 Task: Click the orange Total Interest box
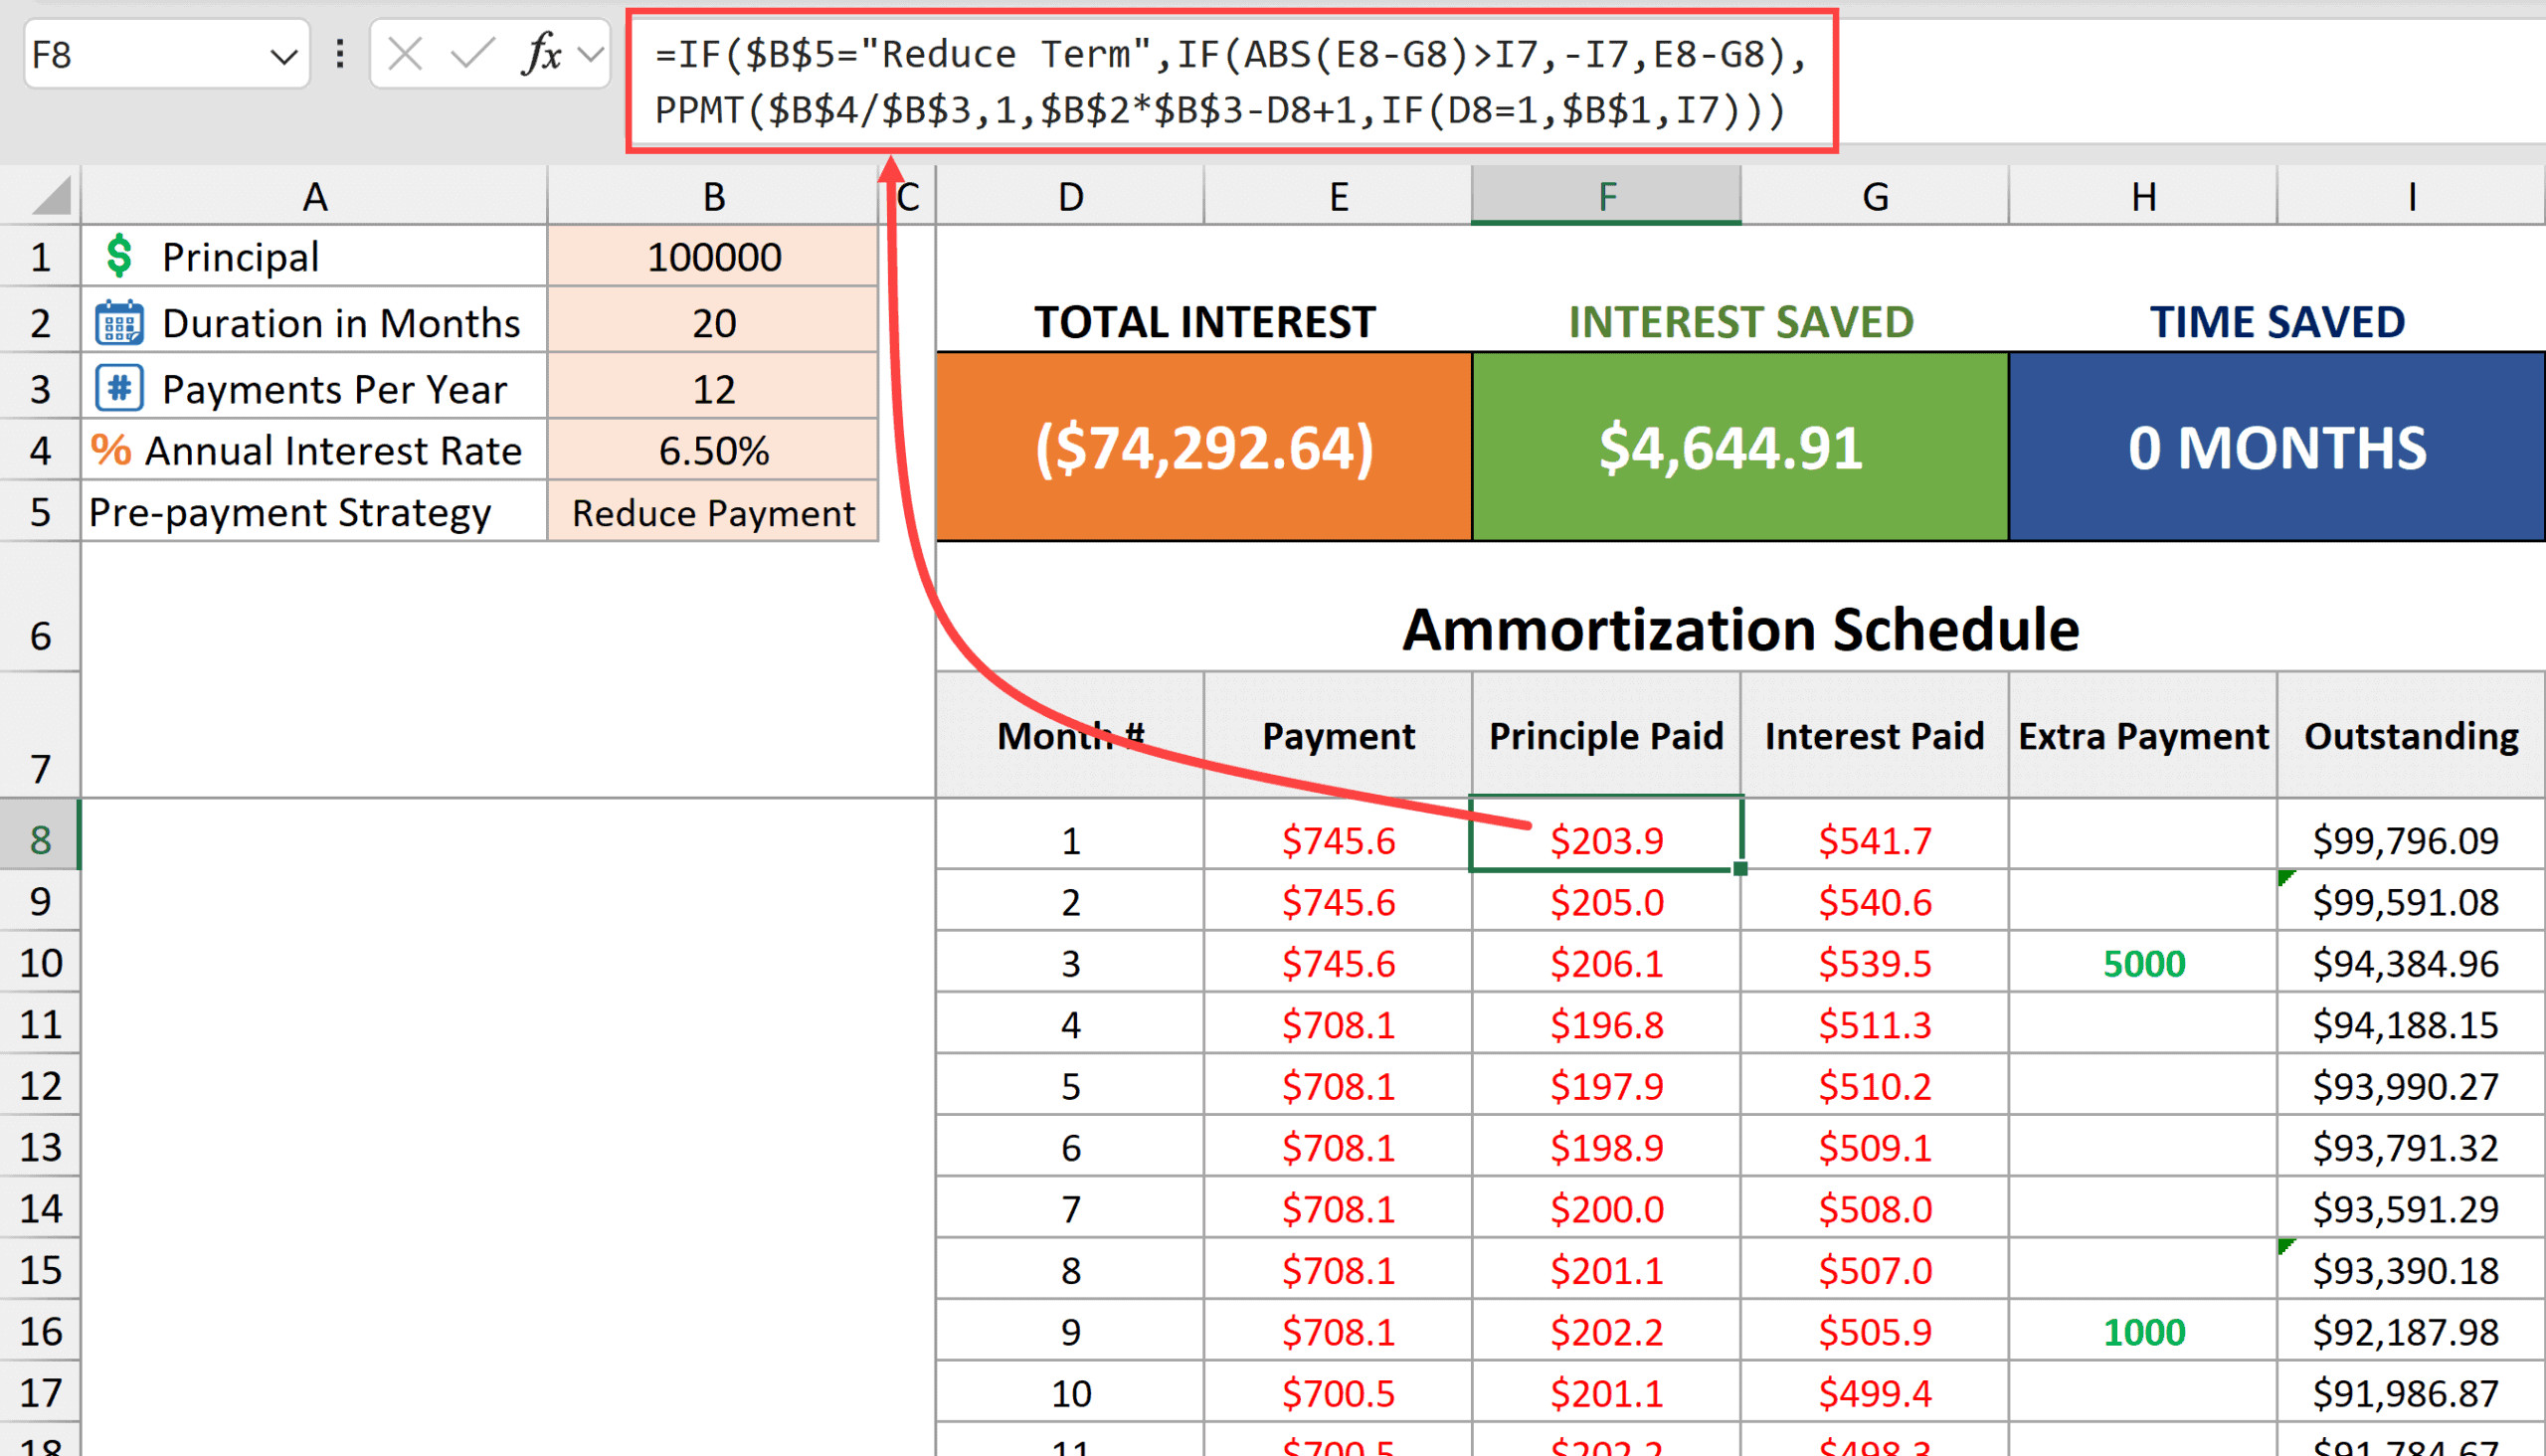tap(1204, 446)
